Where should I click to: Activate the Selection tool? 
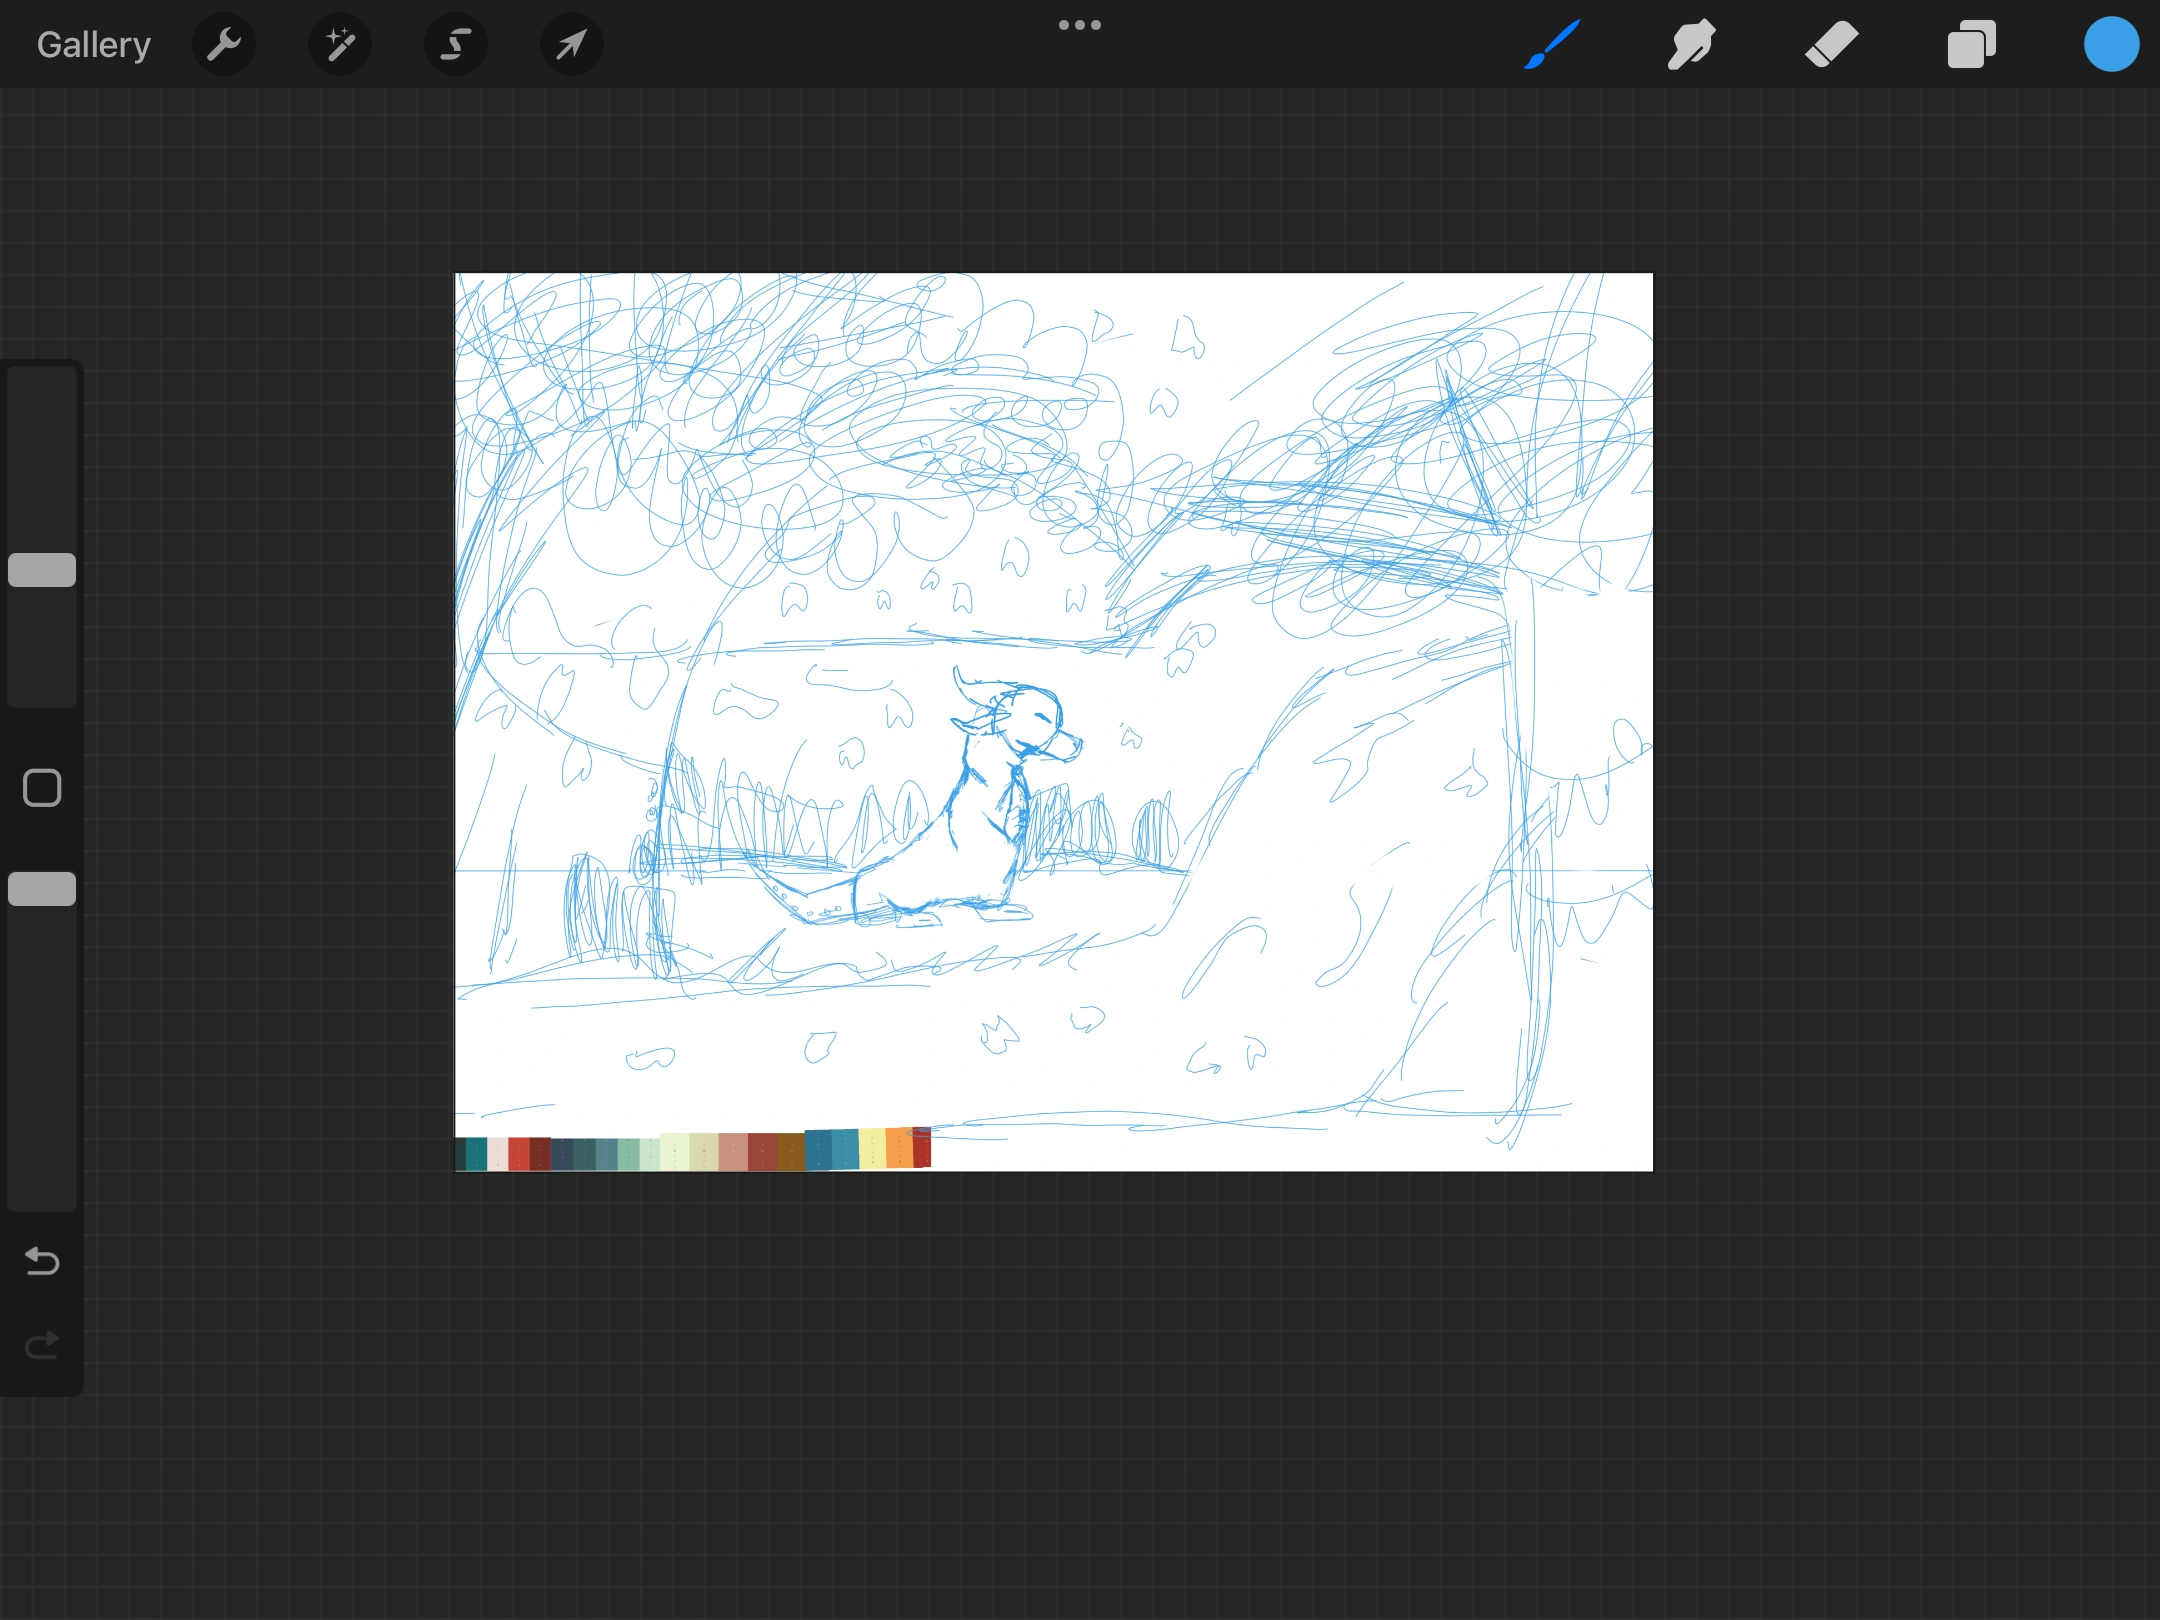tap(456, 44)
